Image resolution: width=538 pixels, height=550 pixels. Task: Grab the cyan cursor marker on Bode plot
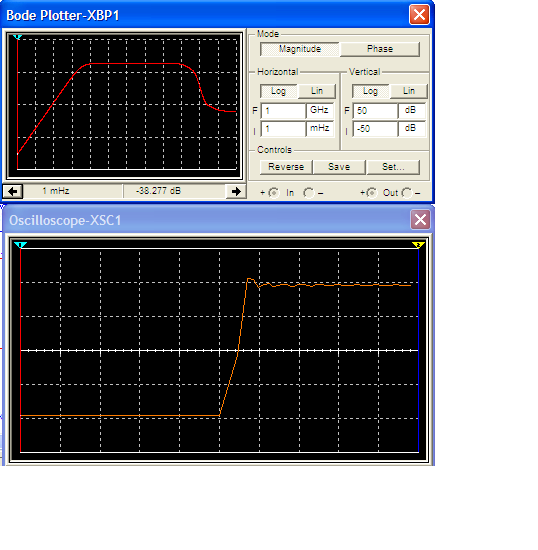click(17, 37)
